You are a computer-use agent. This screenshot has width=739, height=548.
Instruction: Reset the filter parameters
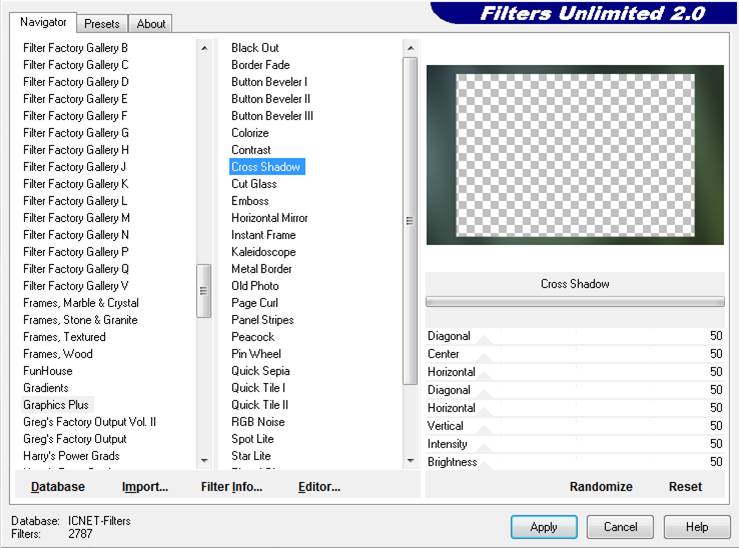(x=685, y=487)
